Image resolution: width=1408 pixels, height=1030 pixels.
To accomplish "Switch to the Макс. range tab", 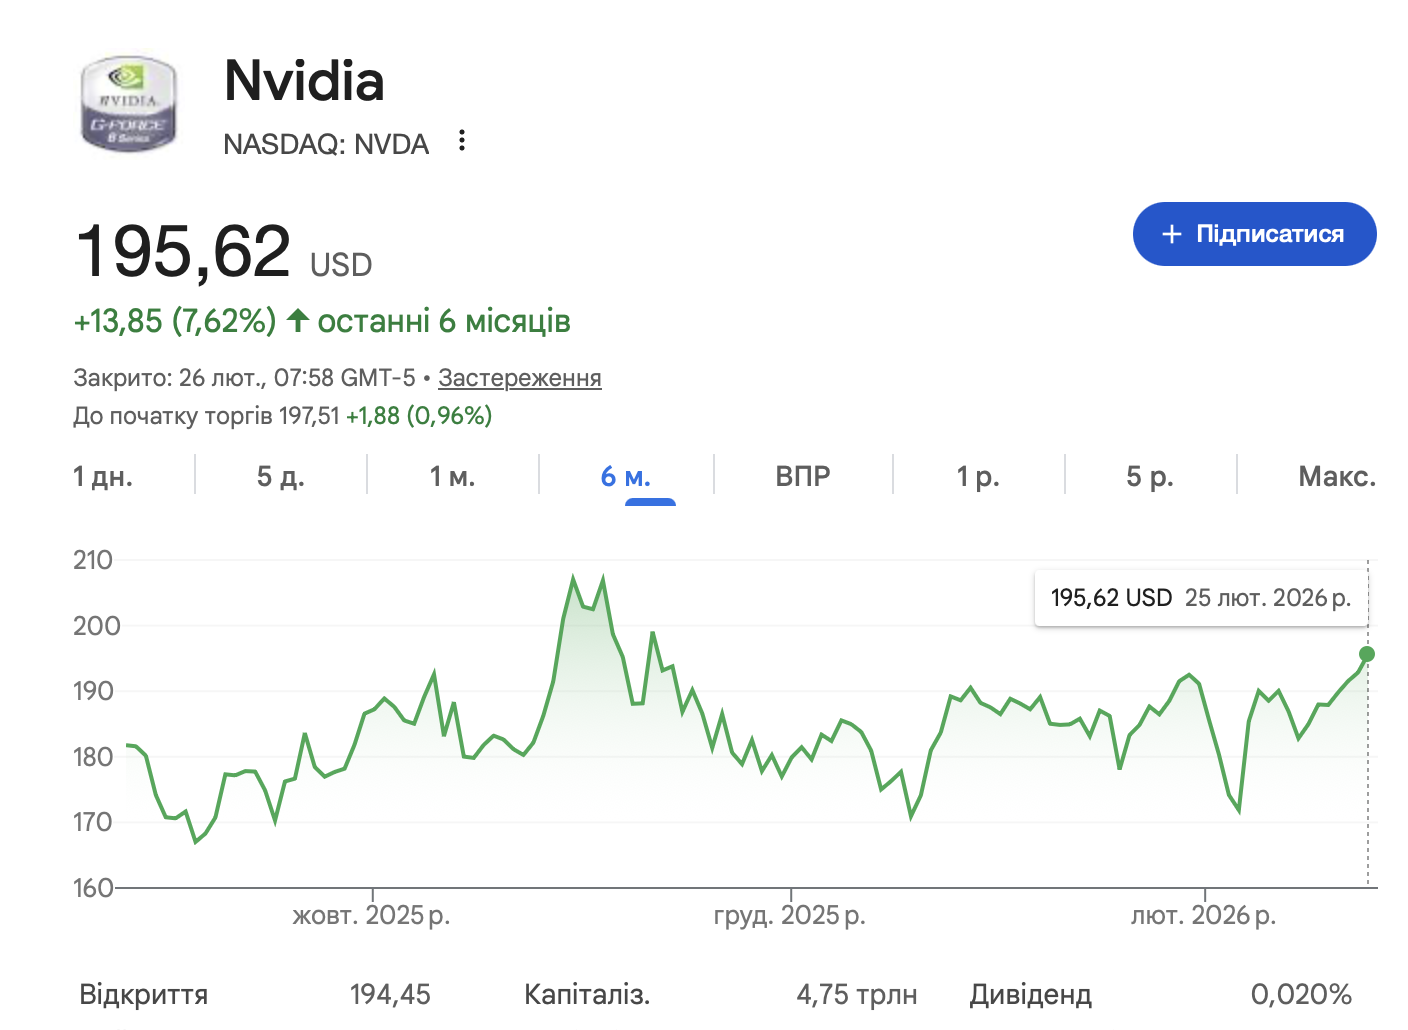I will click(x=1337, y=476).
